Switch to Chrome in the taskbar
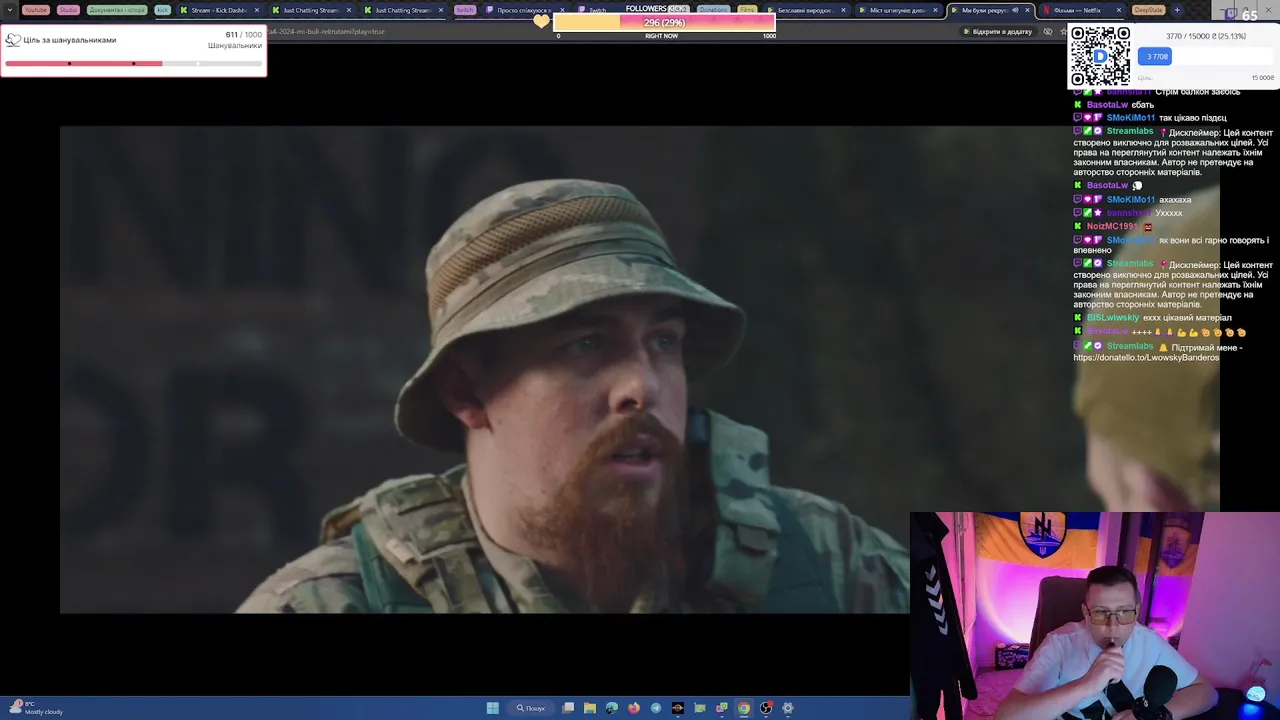Screen dimensions: 1280x720 pos(744,708)
